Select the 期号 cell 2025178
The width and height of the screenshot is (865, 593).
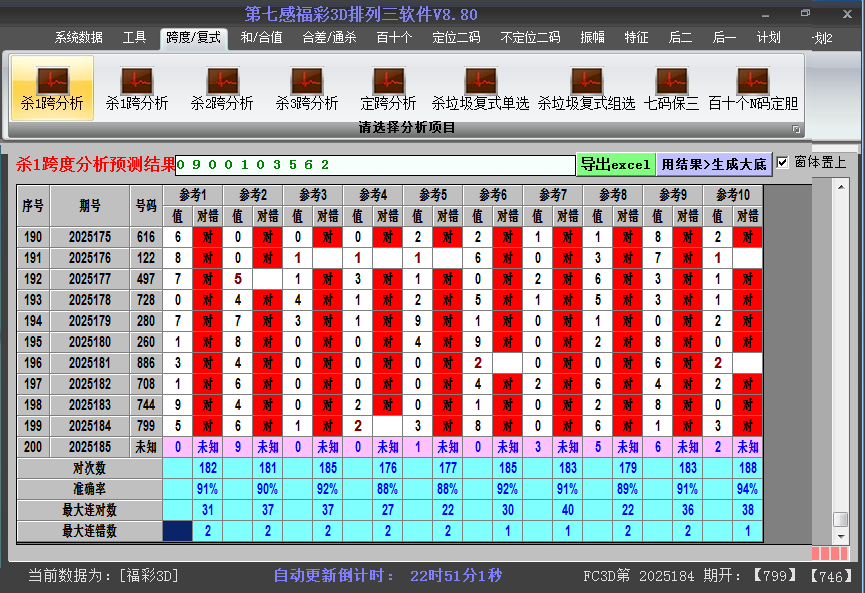pyautogui.click(x=90, y=300)
